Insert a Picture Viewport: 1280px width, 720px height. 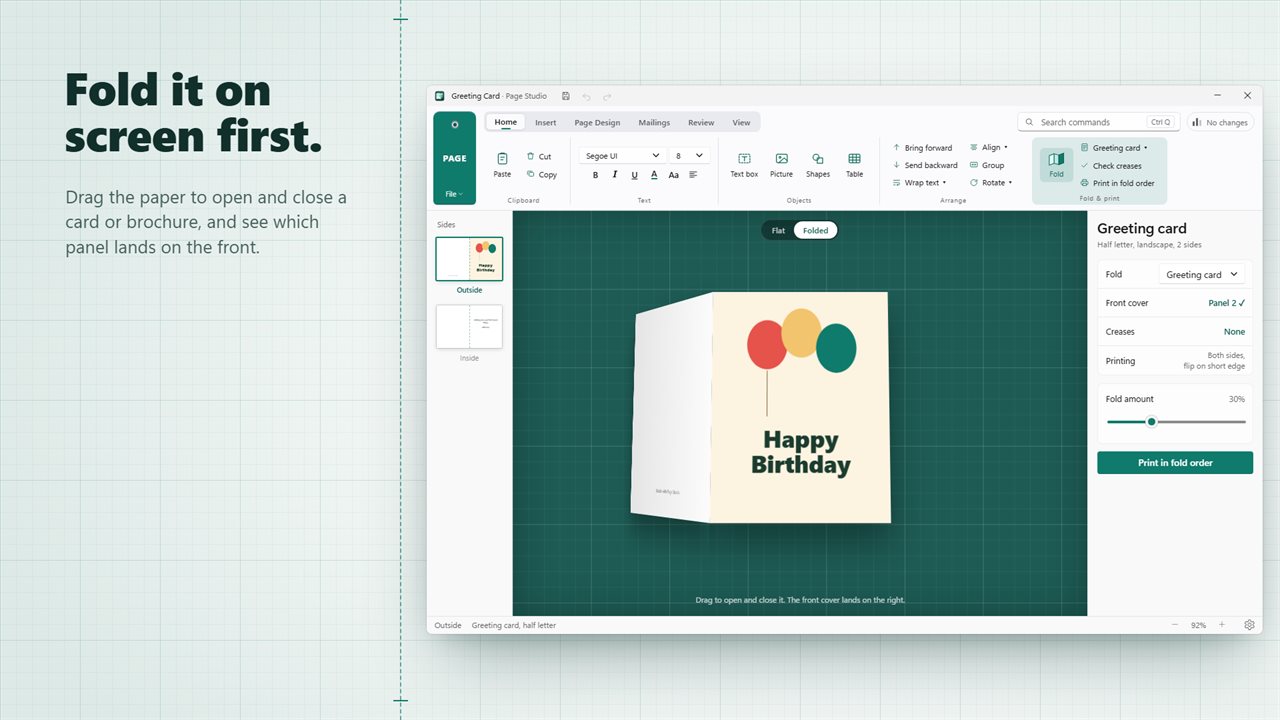pos(781,165)
